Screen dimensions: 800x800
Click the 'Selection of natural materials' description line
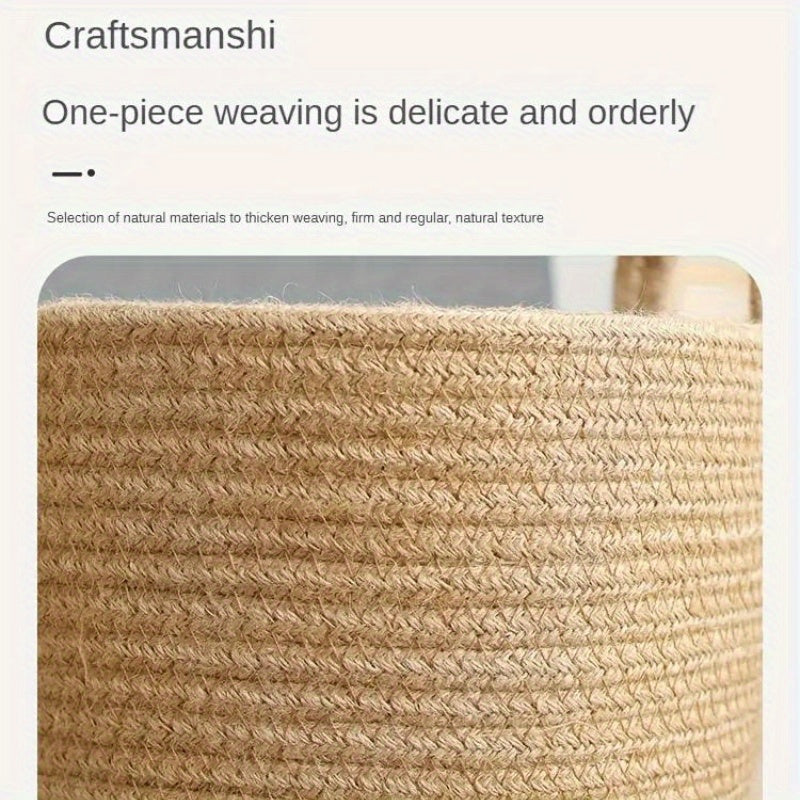click(x=295, y=218)
